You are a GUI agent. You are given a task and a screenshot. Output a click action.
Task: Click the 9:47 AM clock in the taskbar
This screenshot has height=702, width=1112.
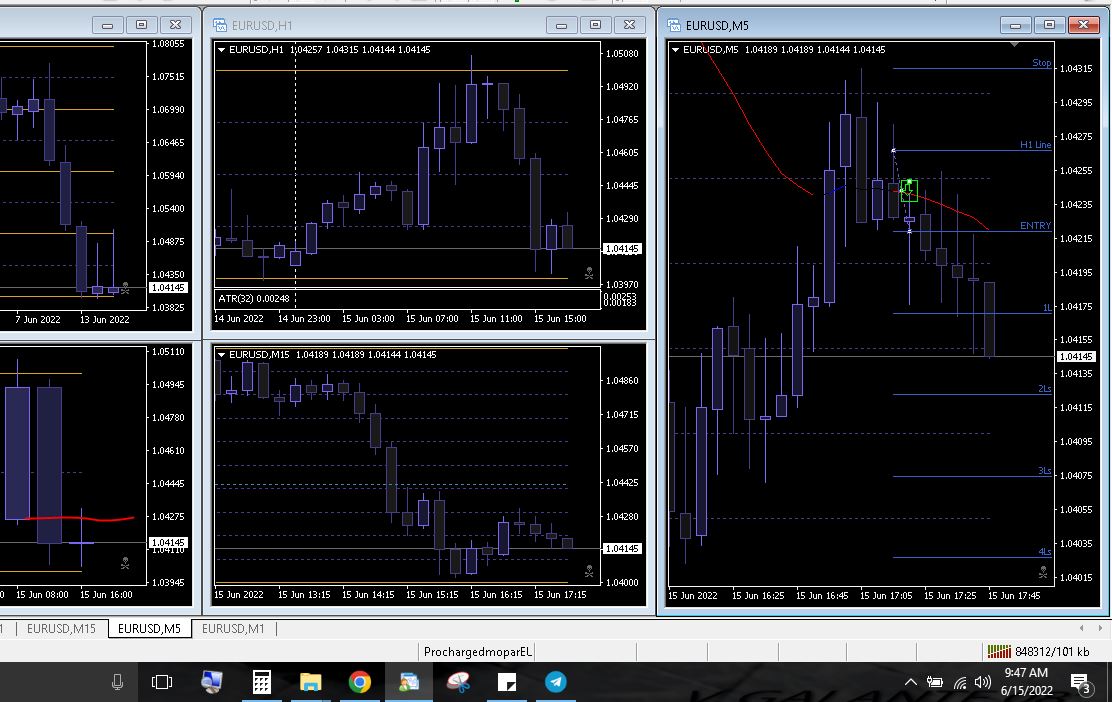(1026, 673)
